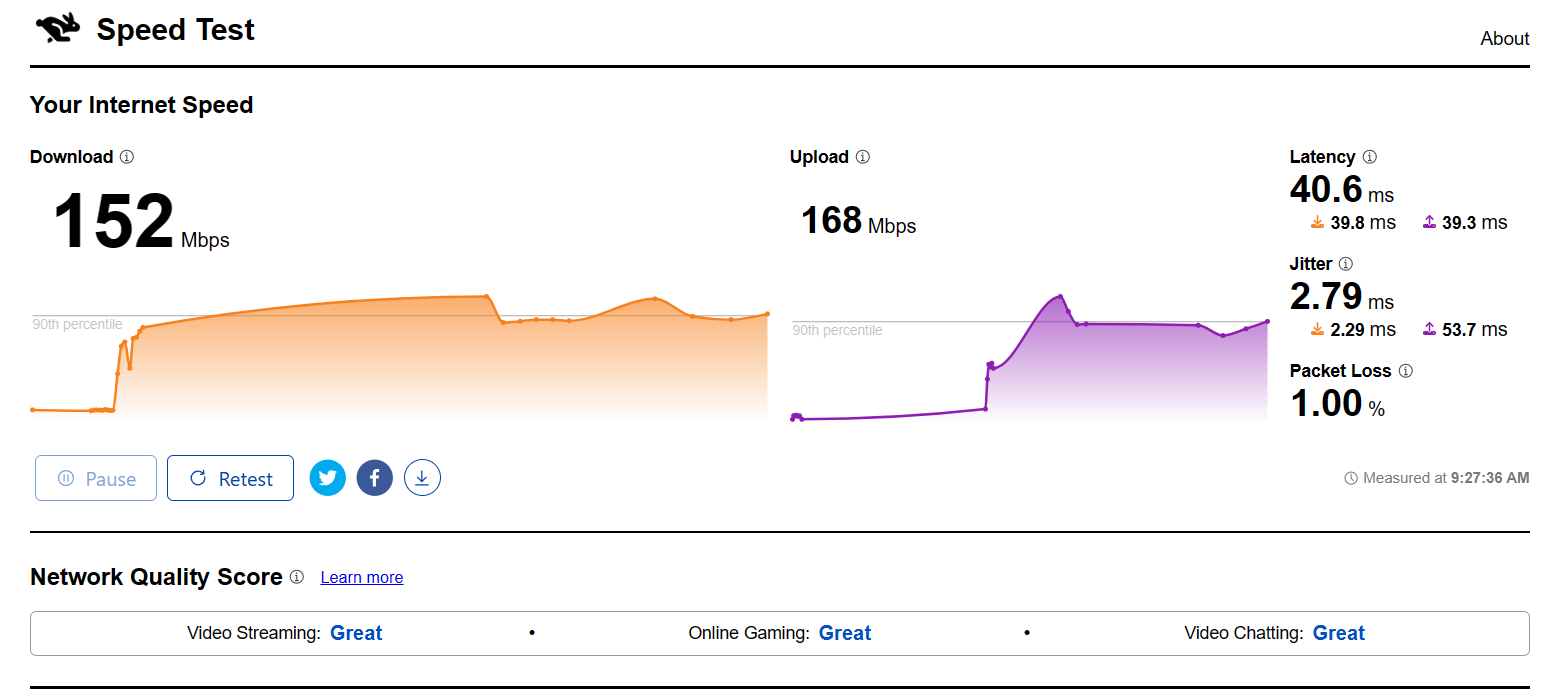Click the Video Chatting Great rating
This screenshot has width=1543, height=700.
(x=1339, y=633)
